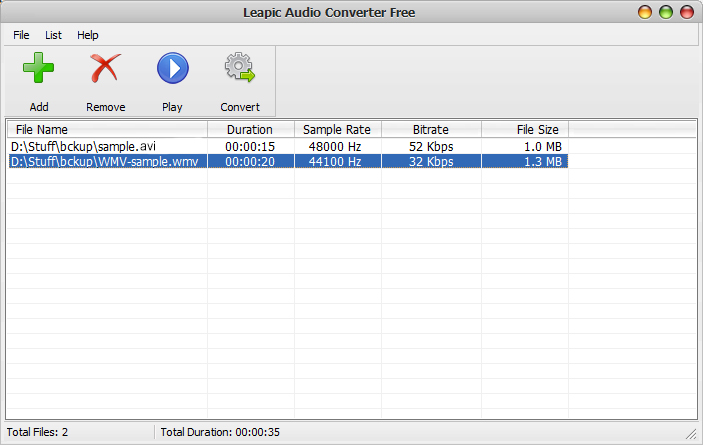Click the 00:00:20 duration cell
Image resolution: width=703 pixels, height=445 pixels.
point(250,161)
